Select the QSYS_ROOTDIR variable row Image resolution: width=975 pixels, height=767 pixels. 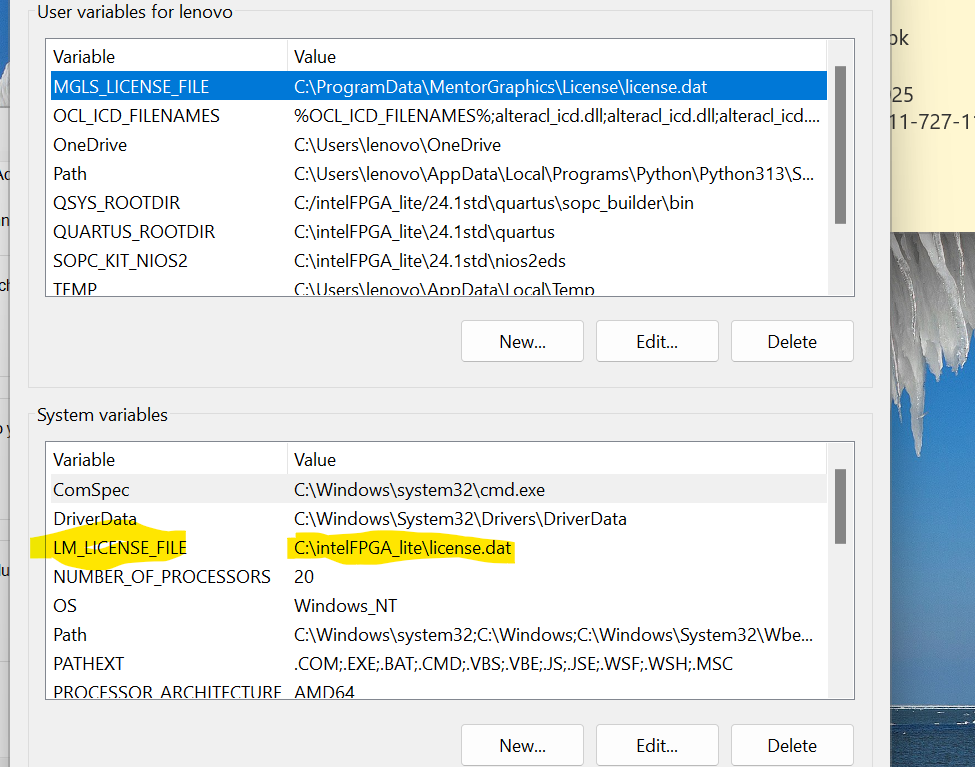point(117,203)
